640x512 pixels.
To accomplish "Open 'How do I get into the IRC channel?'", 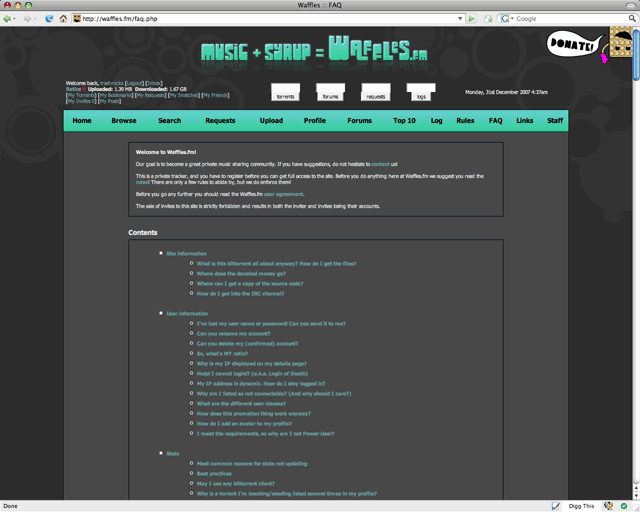I will (x=240, y=294).
